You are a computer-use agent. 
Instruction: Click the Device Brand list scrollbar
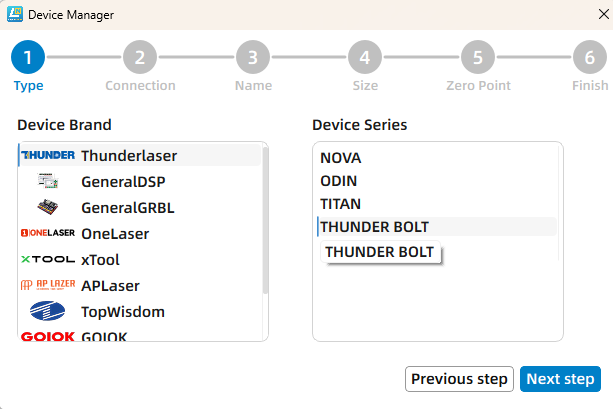[265, 220]
